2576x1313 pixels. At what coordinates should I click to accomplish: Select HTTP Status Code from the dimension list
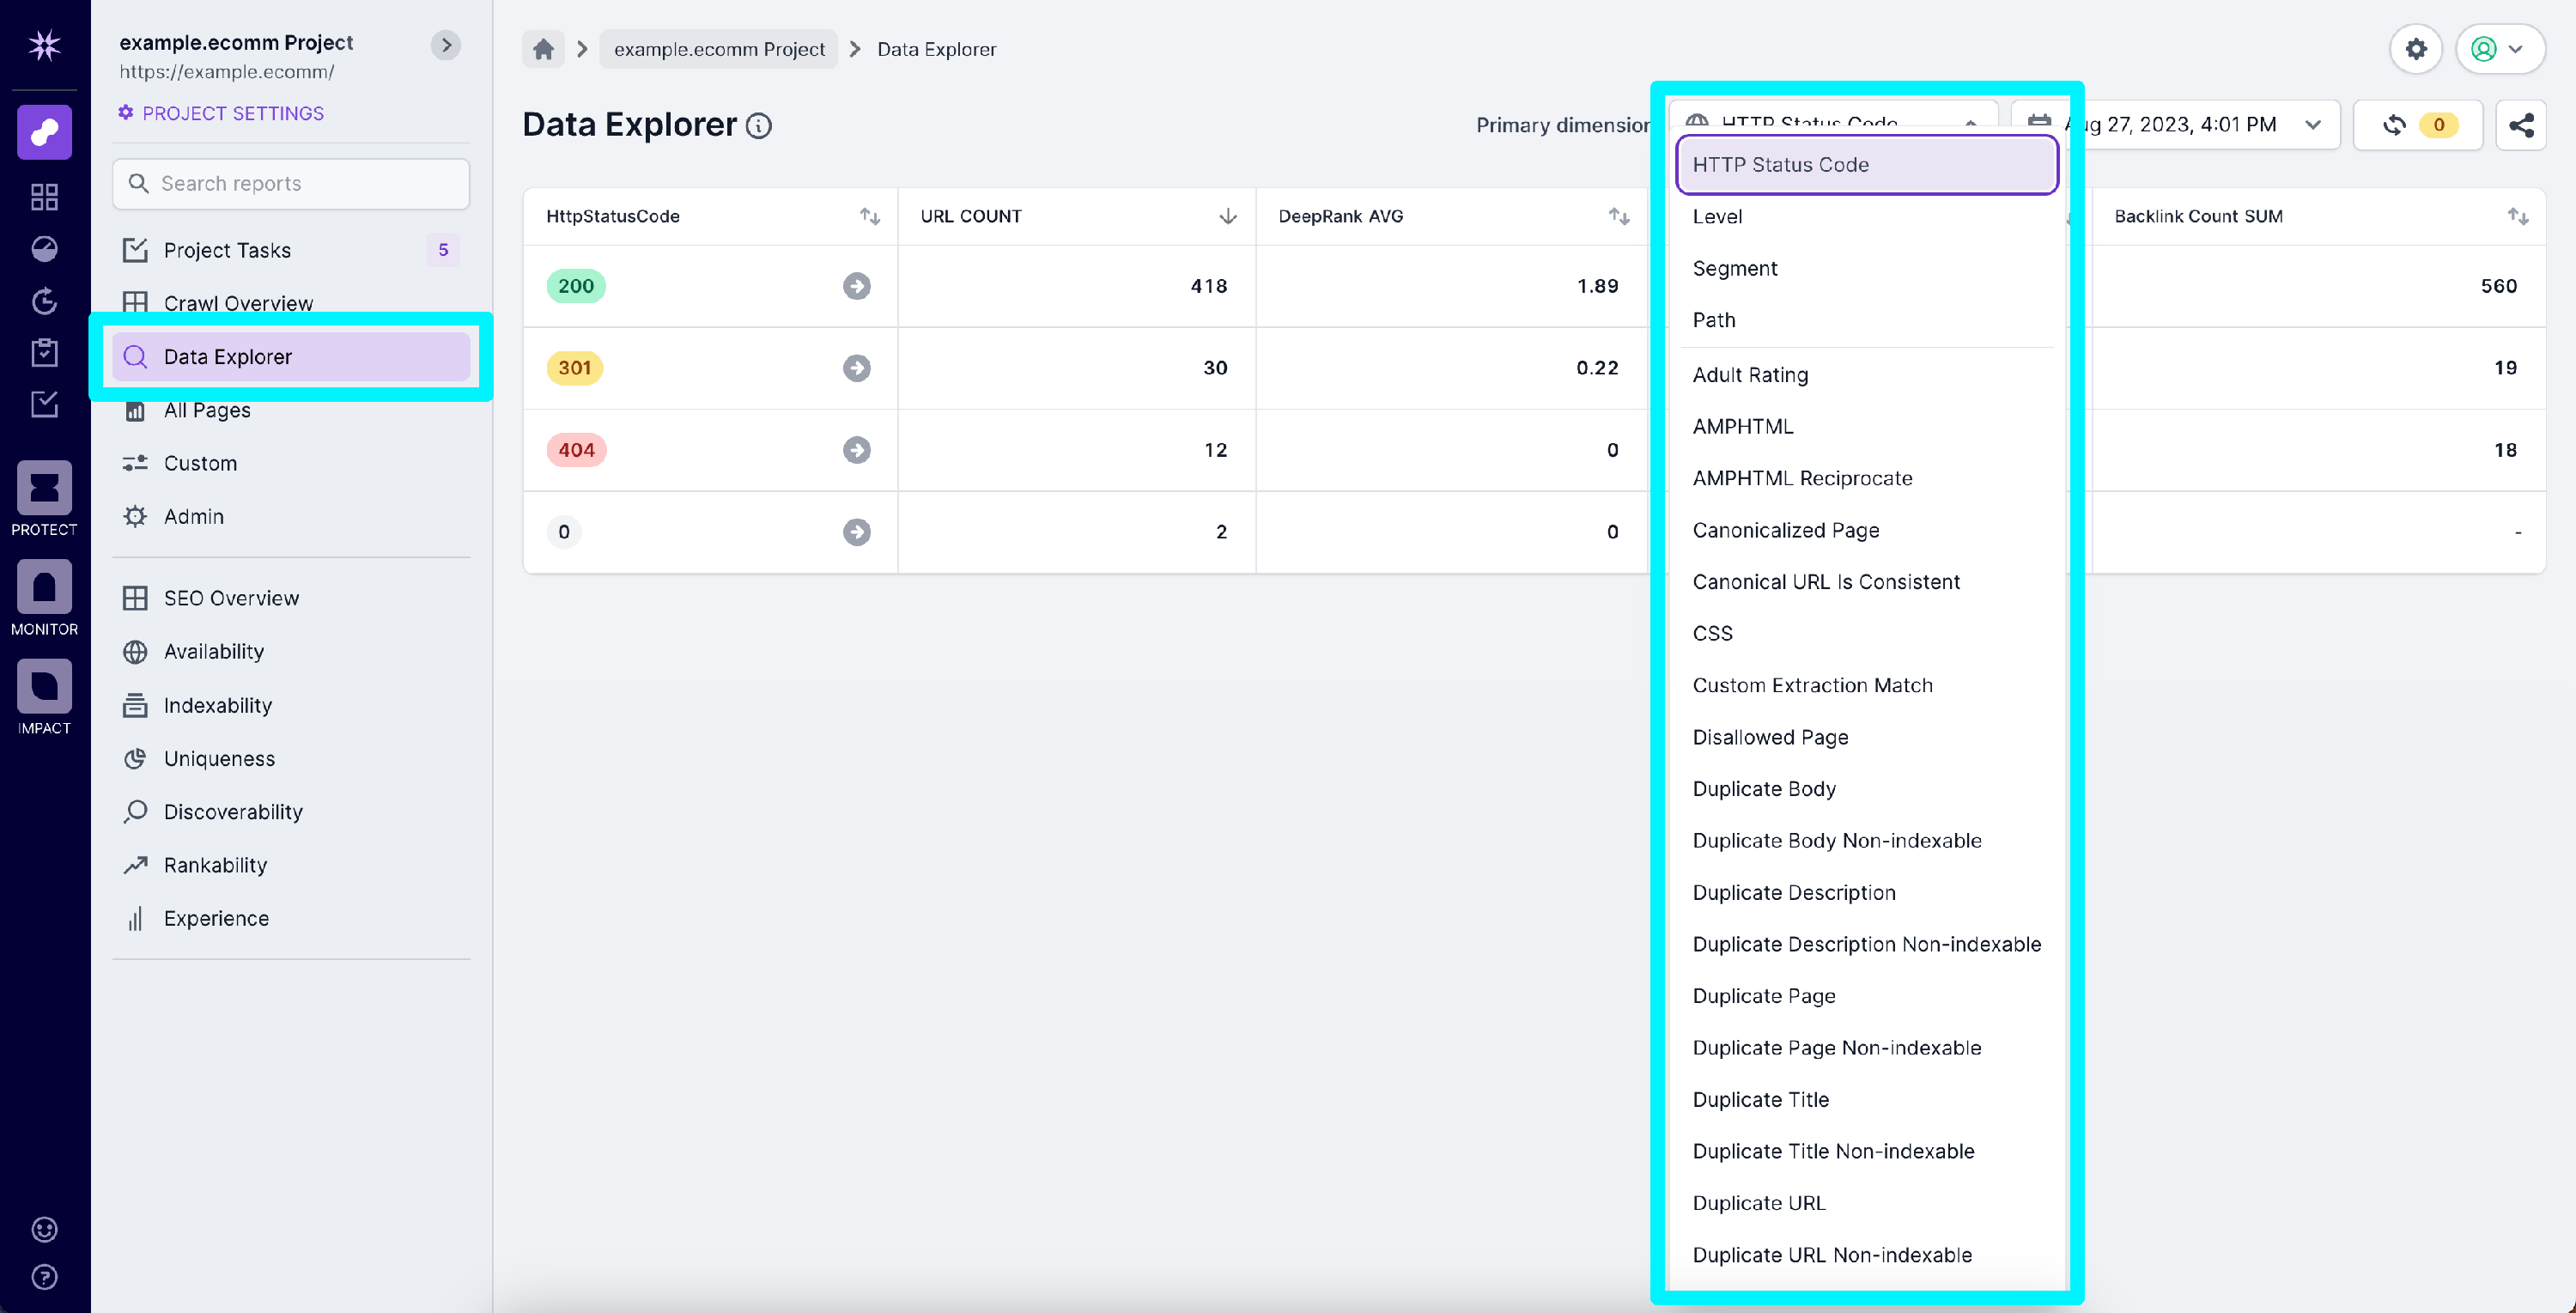point(1866,164)
